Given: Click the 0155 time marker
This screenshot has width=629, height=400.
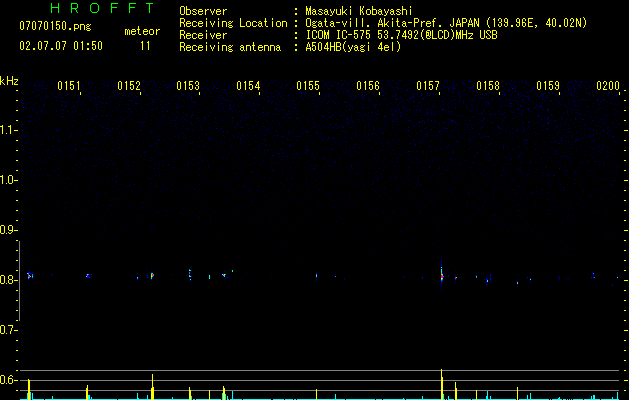Looking at the screenshot, I should point(308,86).
